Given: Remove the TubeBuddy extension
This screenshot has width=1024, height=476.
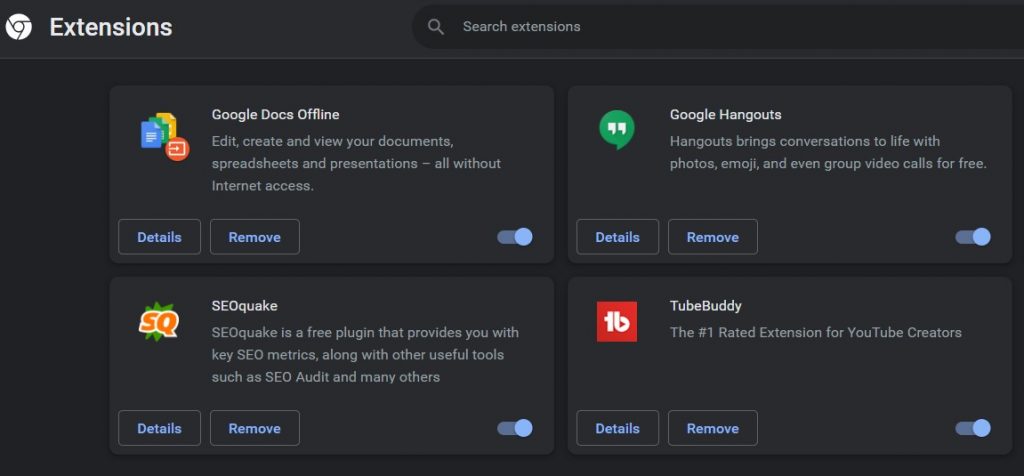Looking at the screenshot, I should pos(712,428).
